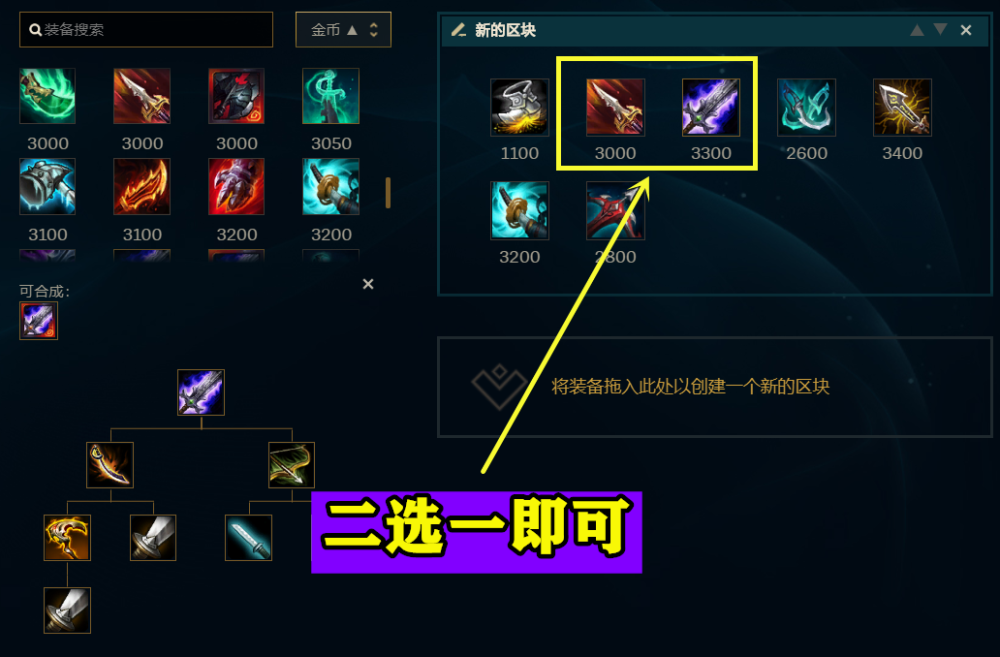Select the dark armor 3000 gold item
This screenshot has height=657, width=1000.
[x=236, y=96]
